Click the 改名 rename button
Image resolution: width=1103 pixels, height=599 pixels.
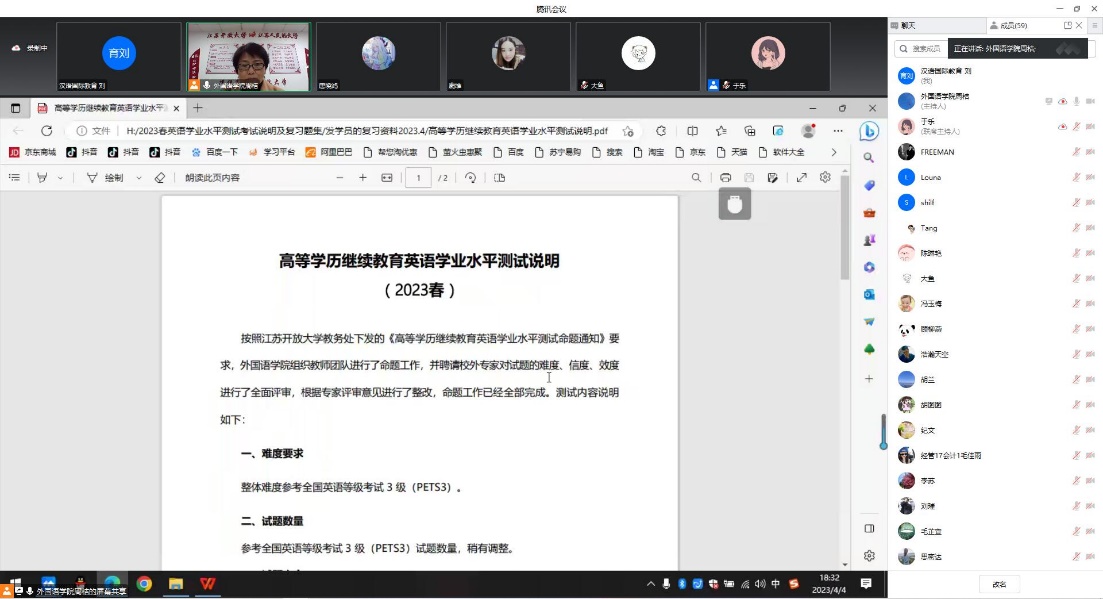(998, 583)
